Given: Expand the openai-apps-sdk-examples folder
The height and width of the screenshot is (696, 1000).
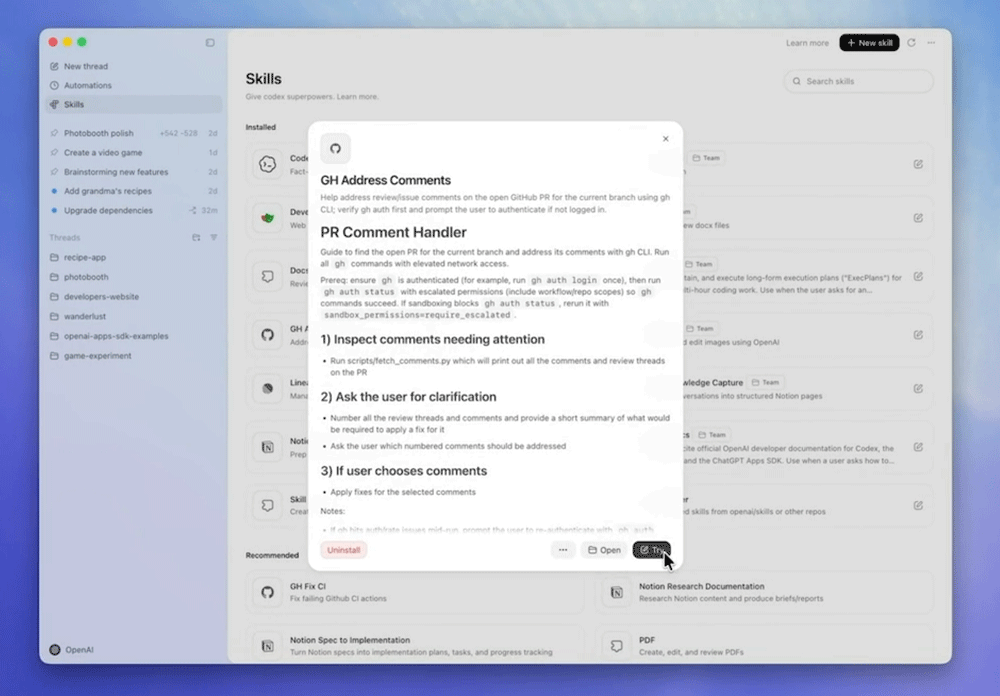Looking at the screenshot, I should (x=111, y=336).
